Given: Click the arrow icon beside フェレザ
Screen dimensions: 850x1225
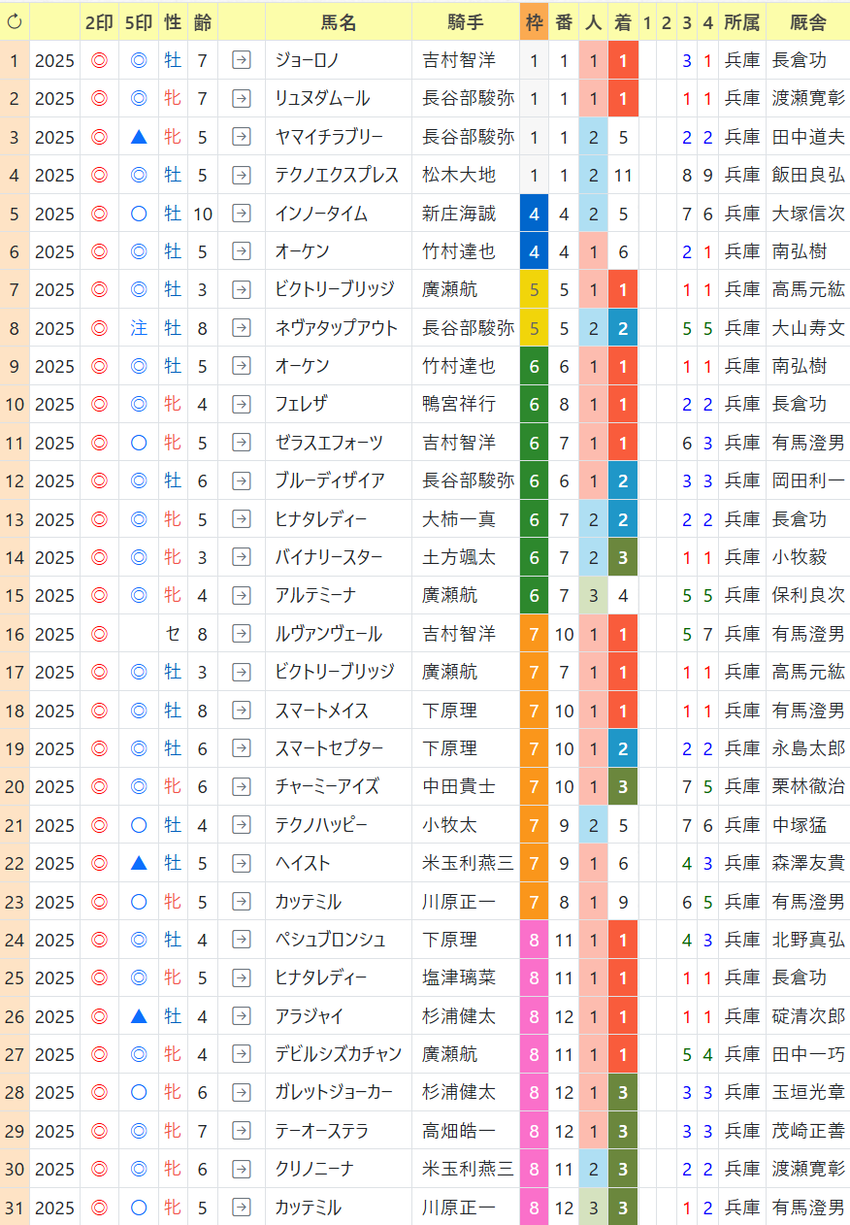Looking at the screenshot, I should (241, 404).
